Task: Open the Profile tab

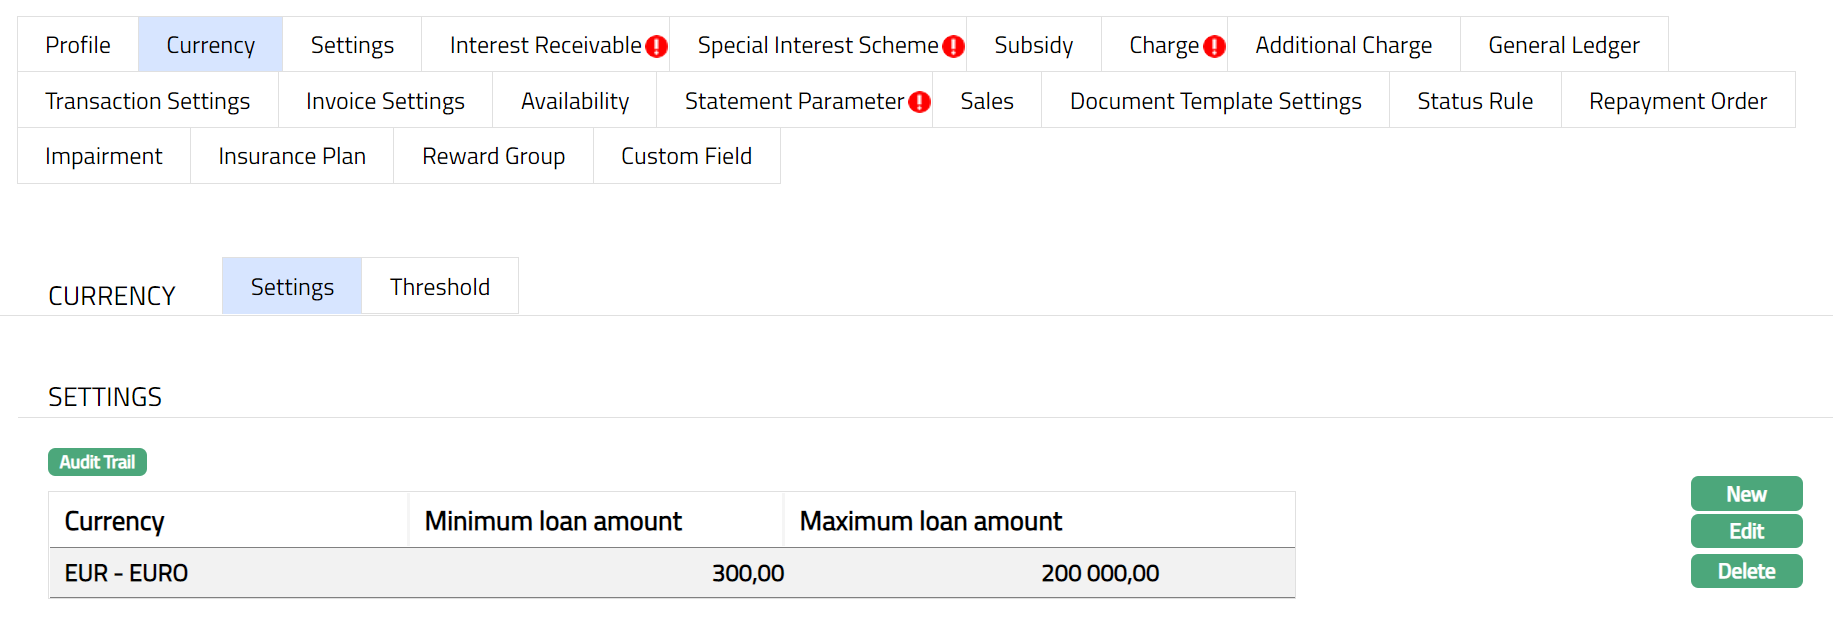Action: coord(78,45)
